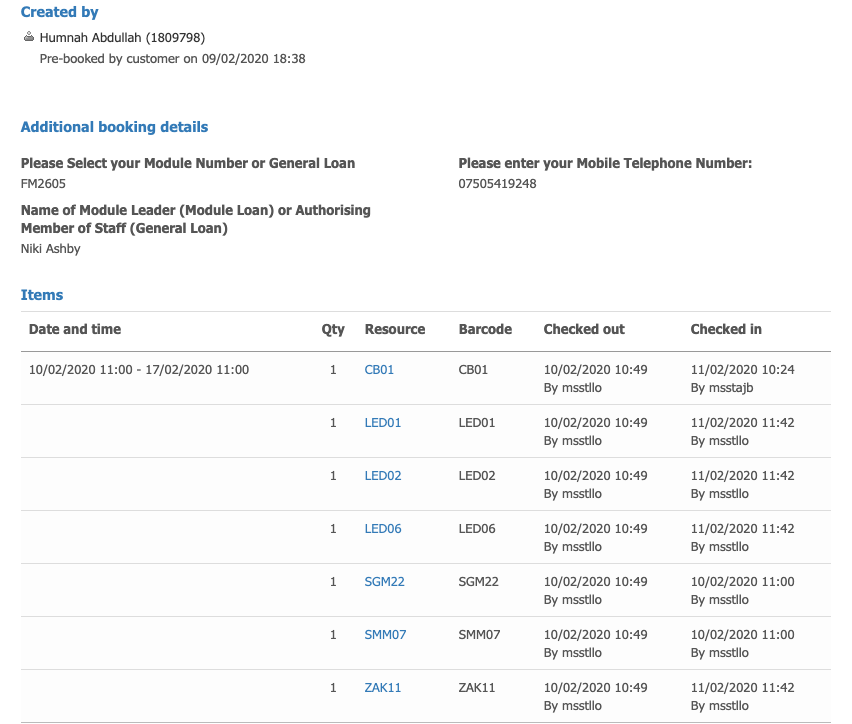Click the Date and time column header
Screen dimensions: 852x724
pyautogui.click(x=74, y=329)
